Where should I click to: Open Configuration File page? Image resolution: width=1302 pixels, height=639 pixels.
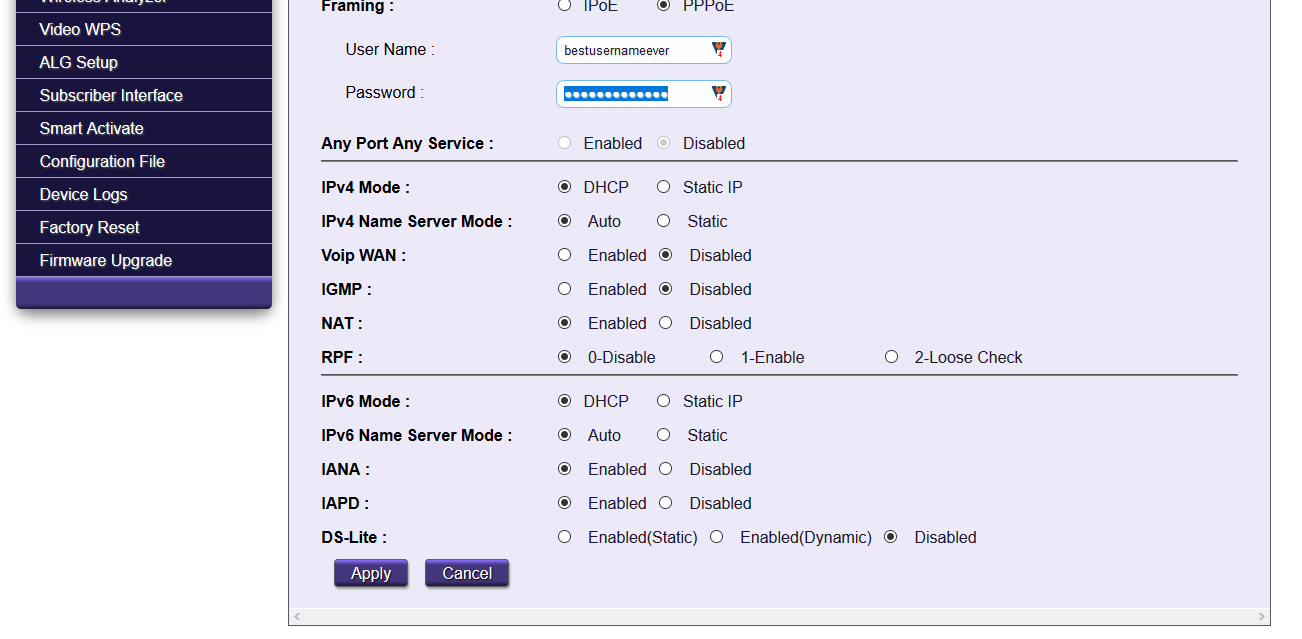pyautogui.click(x=102, y=161)
